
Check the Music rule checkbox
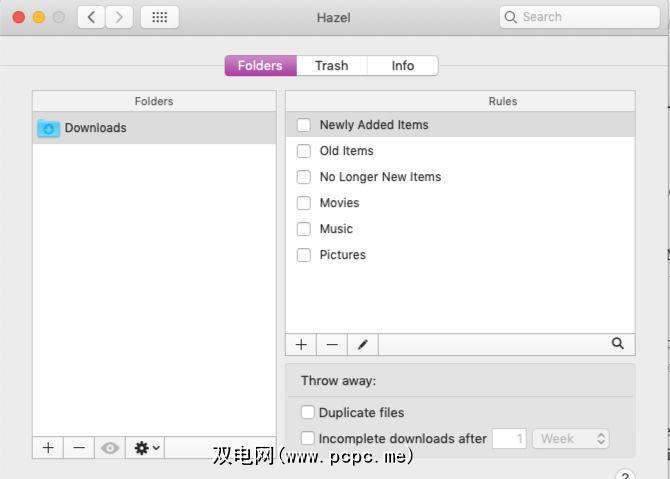click(304, 229)
